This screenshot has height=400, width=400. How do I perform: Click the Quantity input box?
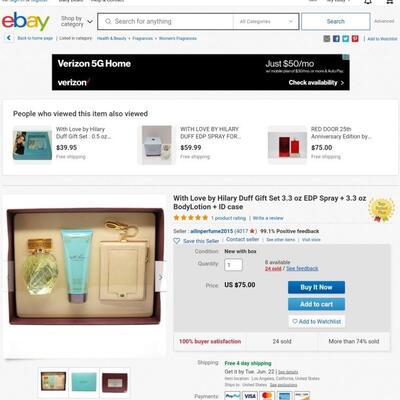tap(233, 265)
